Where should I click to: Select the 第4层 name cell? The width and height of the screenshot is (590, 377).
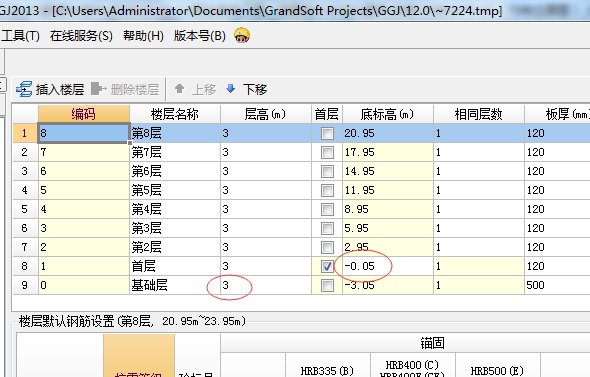coord(175,209)
